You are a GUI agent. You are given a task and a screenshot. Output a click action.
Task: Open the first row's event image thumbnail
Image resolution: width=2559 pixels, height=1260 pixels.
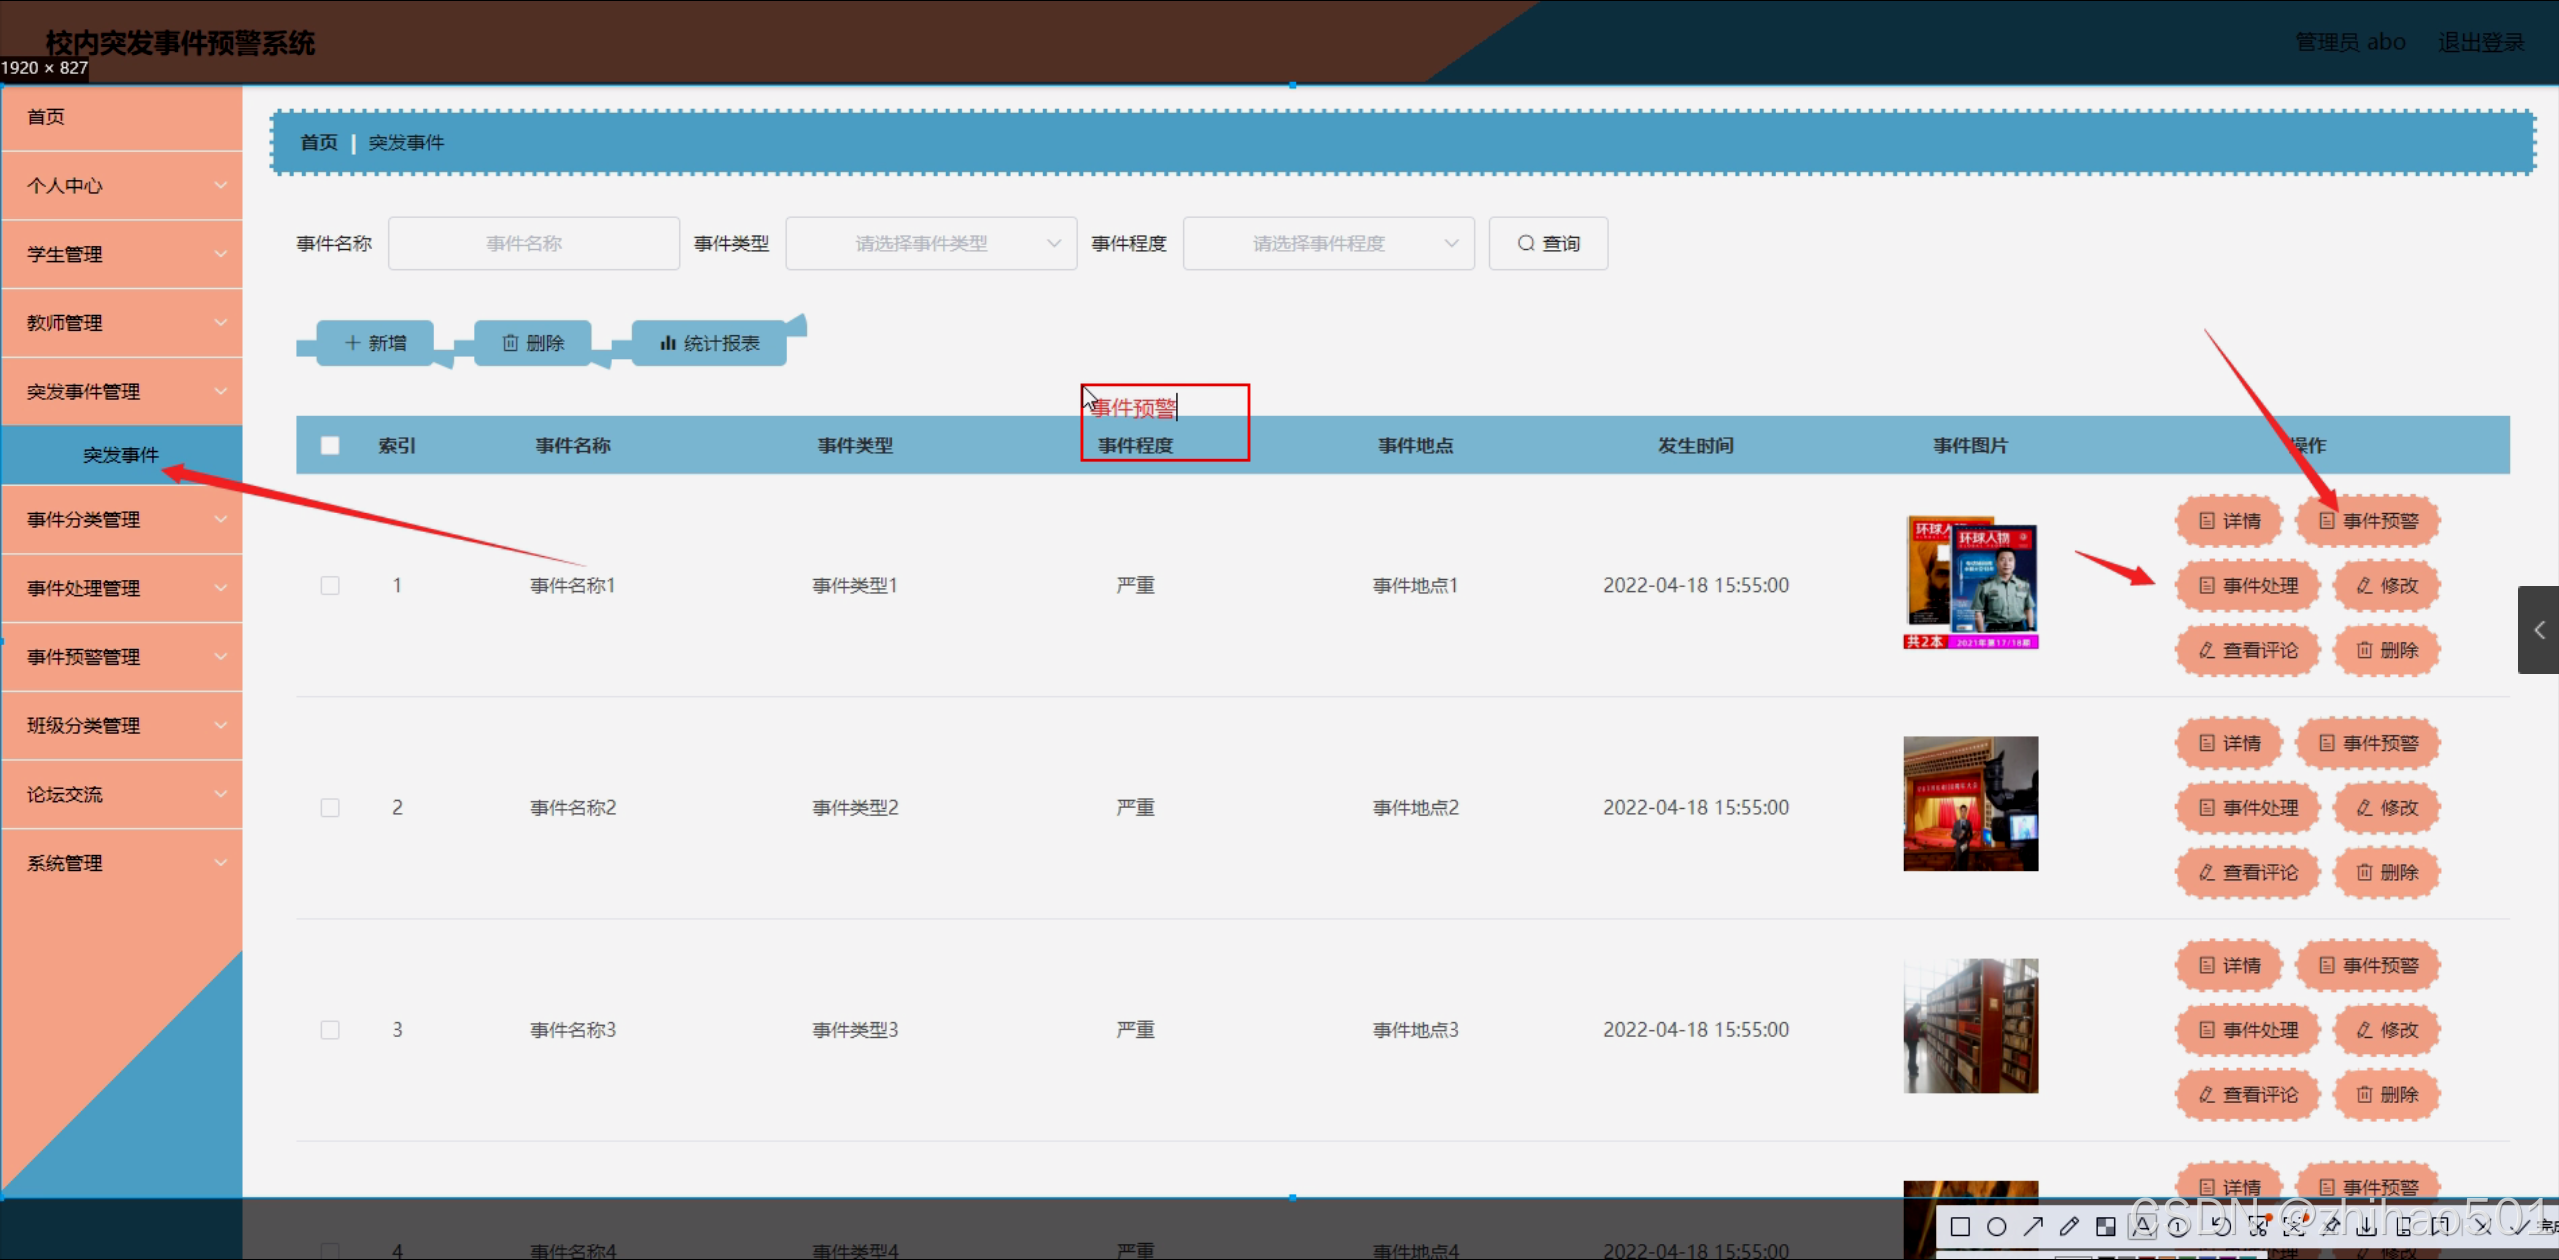point(1969,583)
